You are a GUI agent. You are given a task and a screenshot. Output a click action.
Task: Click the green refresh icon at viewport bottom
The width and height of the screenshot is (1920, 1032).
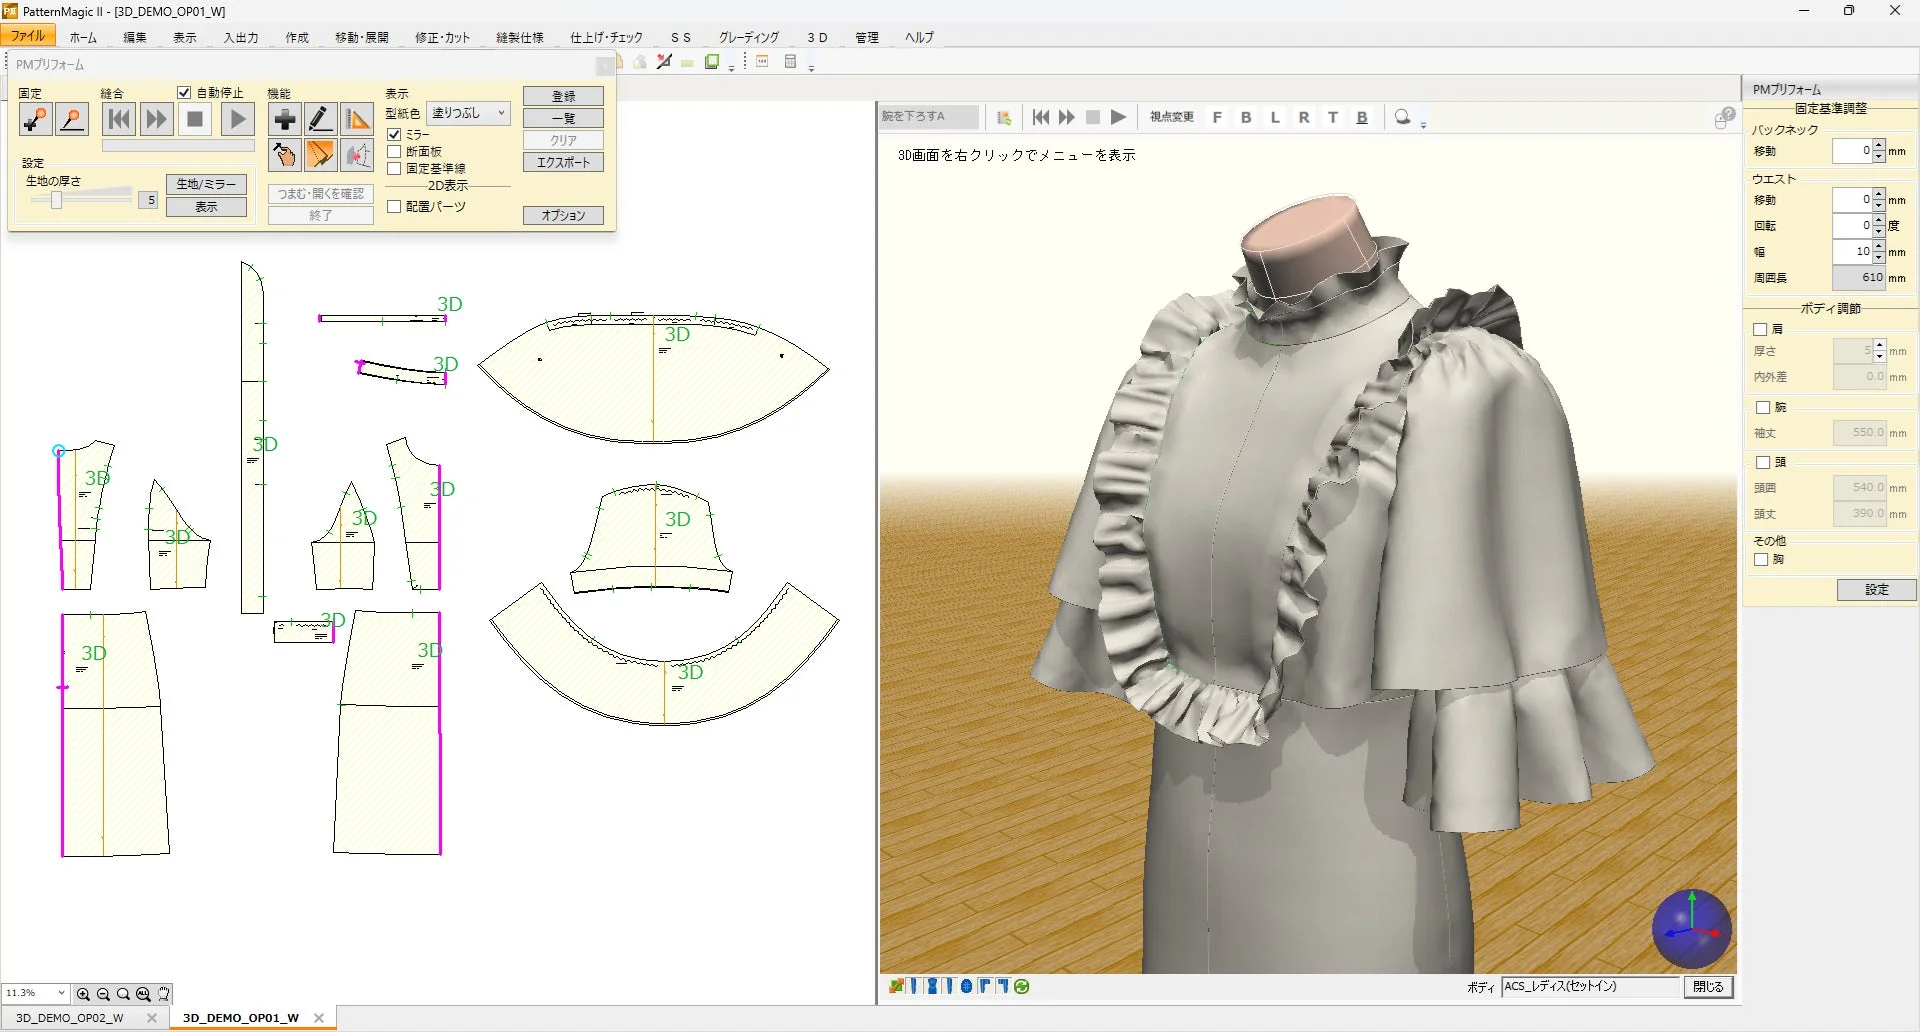(x=1022, y=987)
